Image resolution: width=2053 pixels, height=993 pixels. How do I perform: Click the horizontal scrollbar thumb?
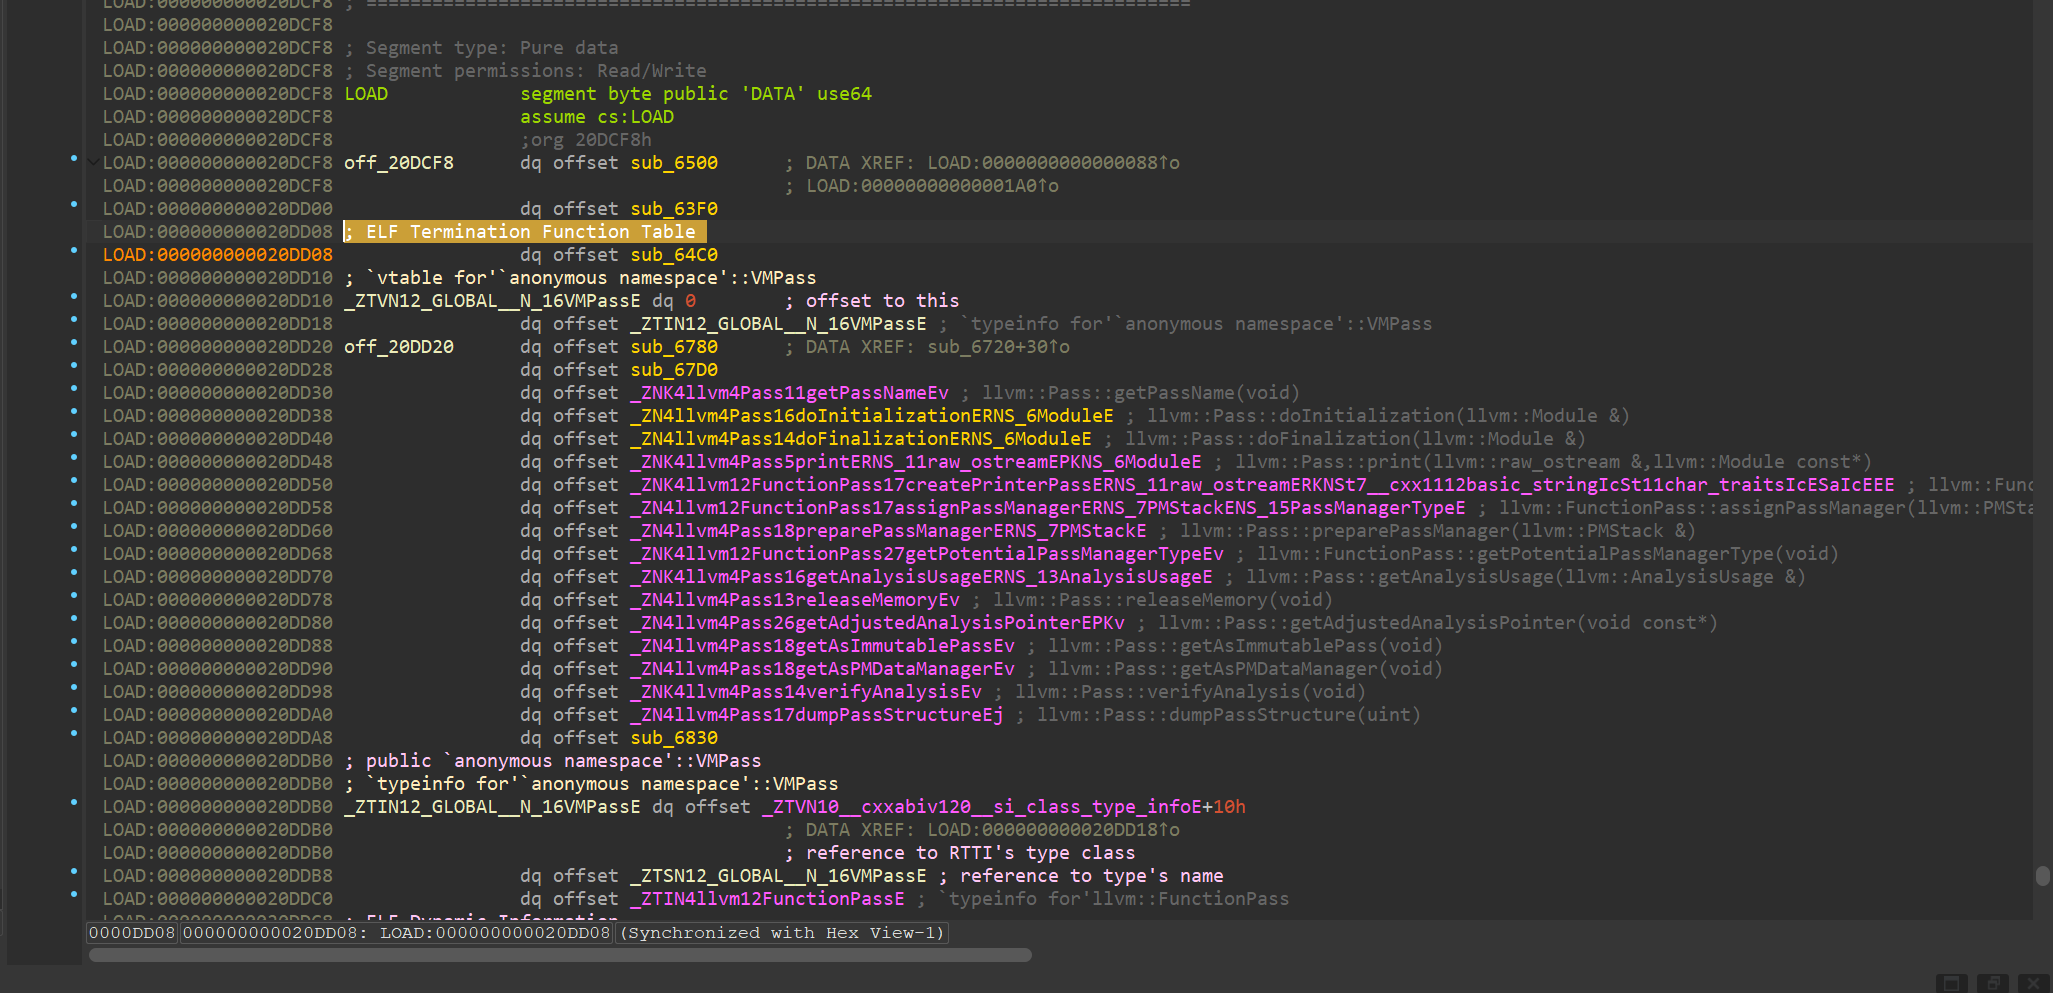coord(560,955)
